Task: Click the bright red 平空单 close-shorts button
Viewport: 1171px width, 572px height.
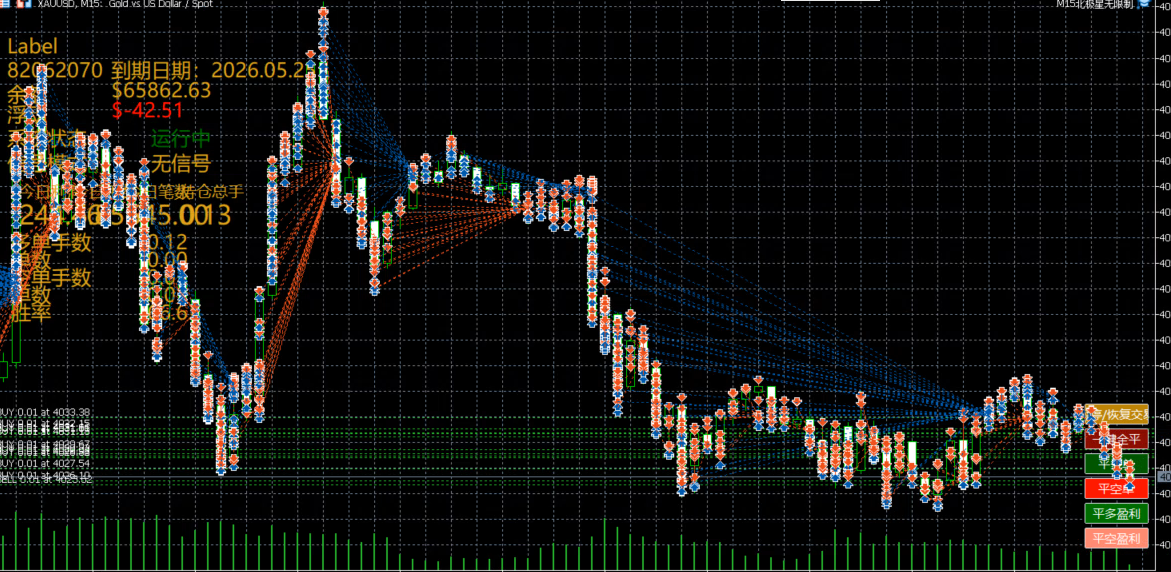Action: pos(1116,488)
